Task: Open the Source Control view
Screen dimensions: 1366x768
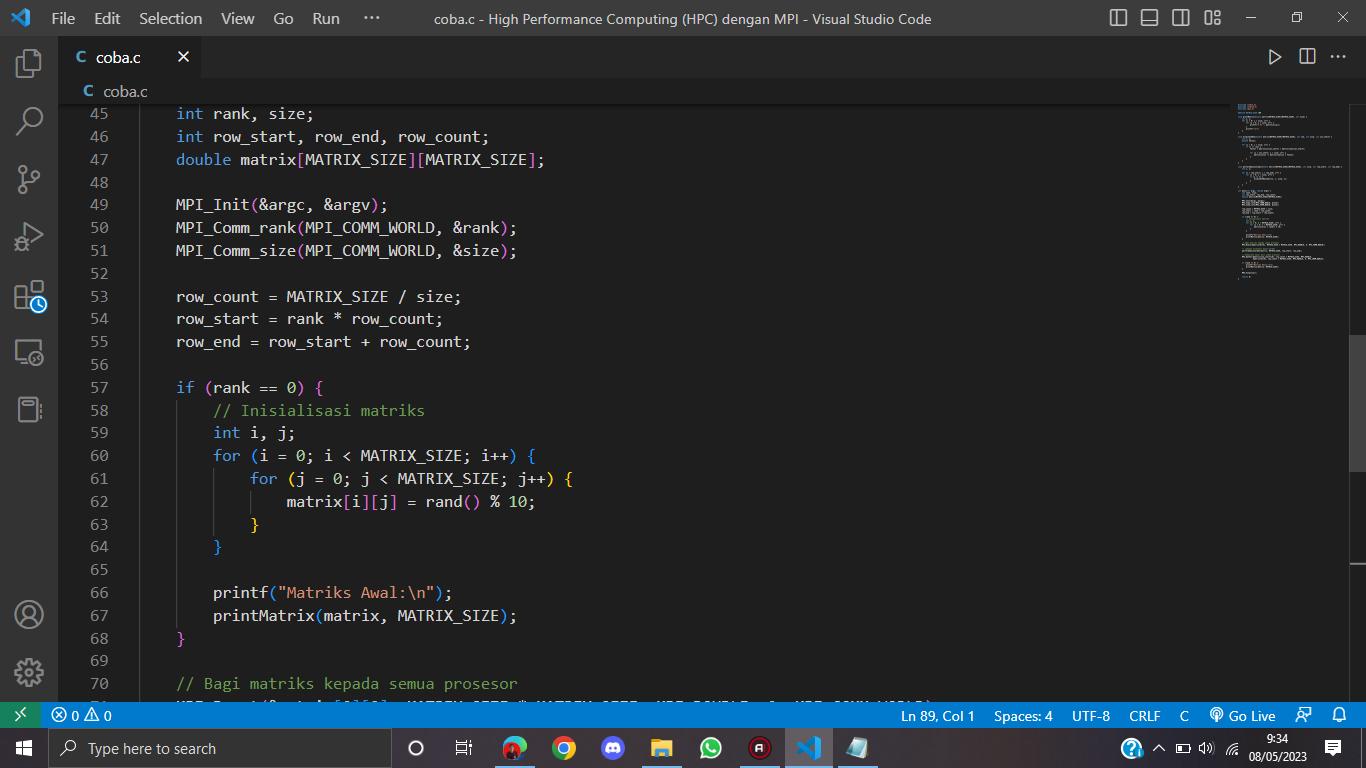Action: pyautogui.click(x=29, y=180)
